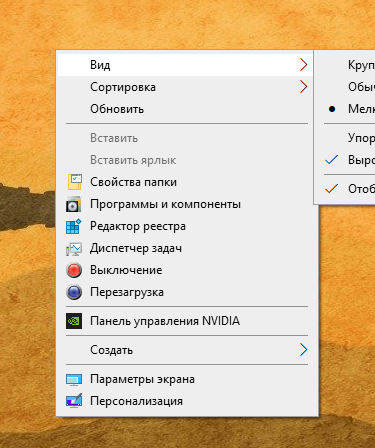Click the blue Перезагрузка icon
Viewport: 375px width, 448px height.
point(74,292)
